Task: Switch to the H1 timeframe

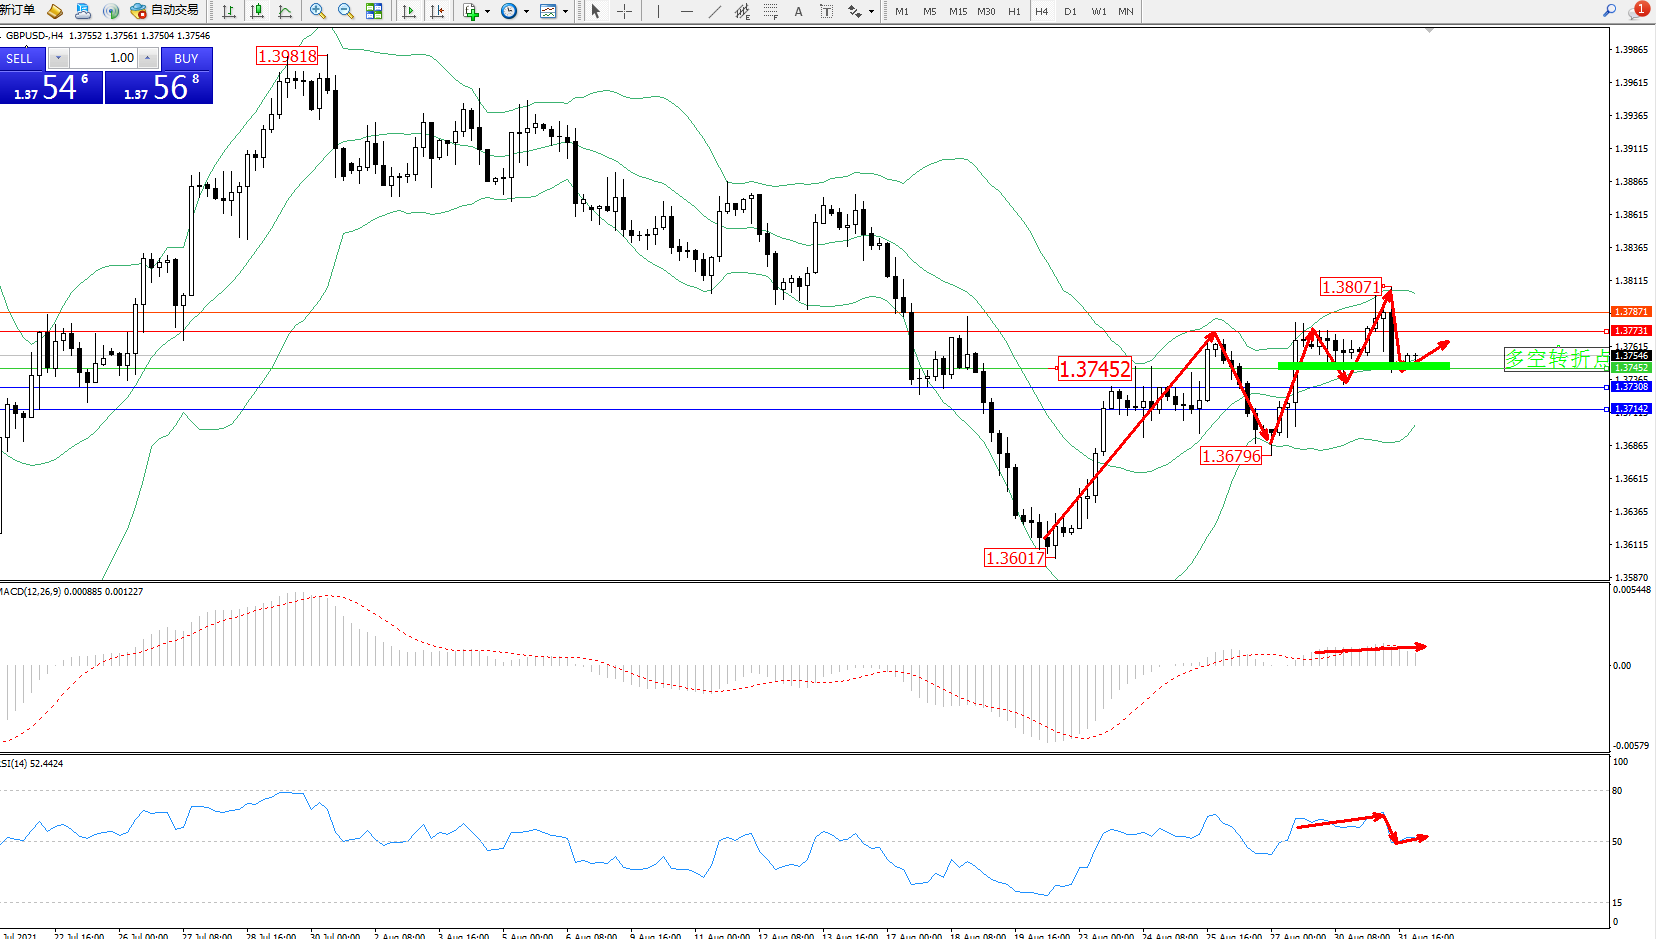Action: pos(1014,11)
